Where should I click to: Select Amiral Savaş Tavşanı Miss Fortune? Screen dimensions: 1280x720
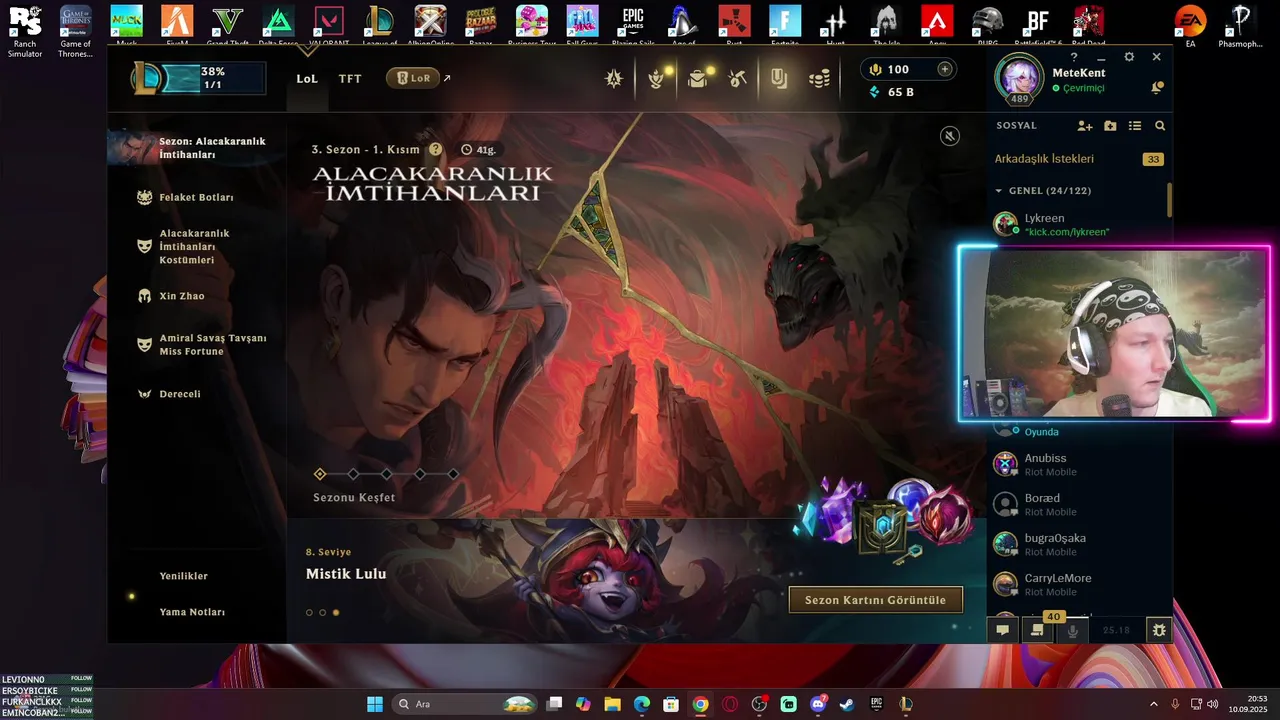coord(201,345)
